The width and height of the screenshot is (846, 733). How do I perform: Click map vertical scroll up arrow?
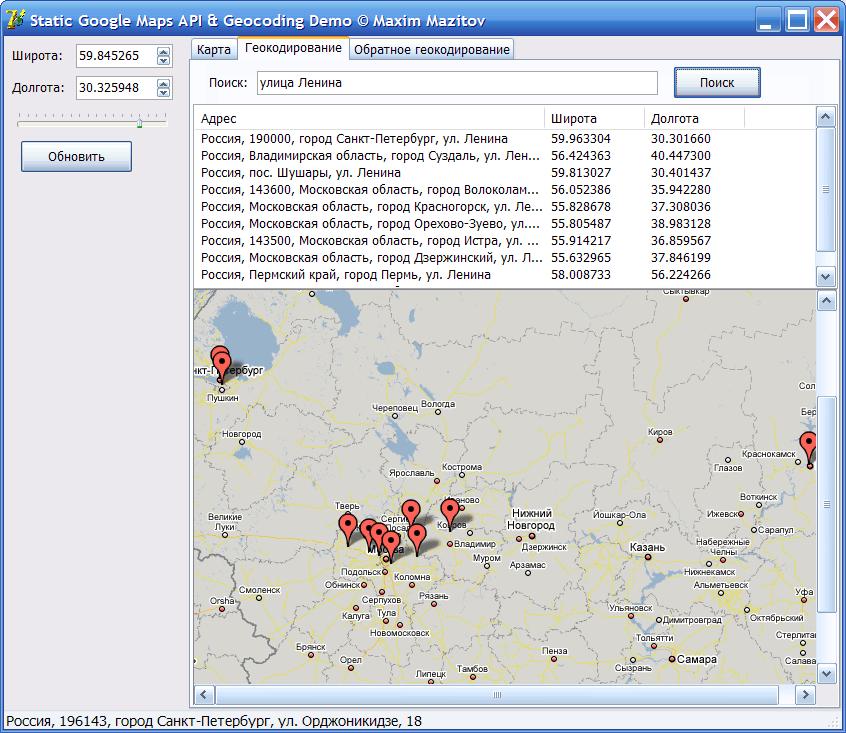[826, 300]
